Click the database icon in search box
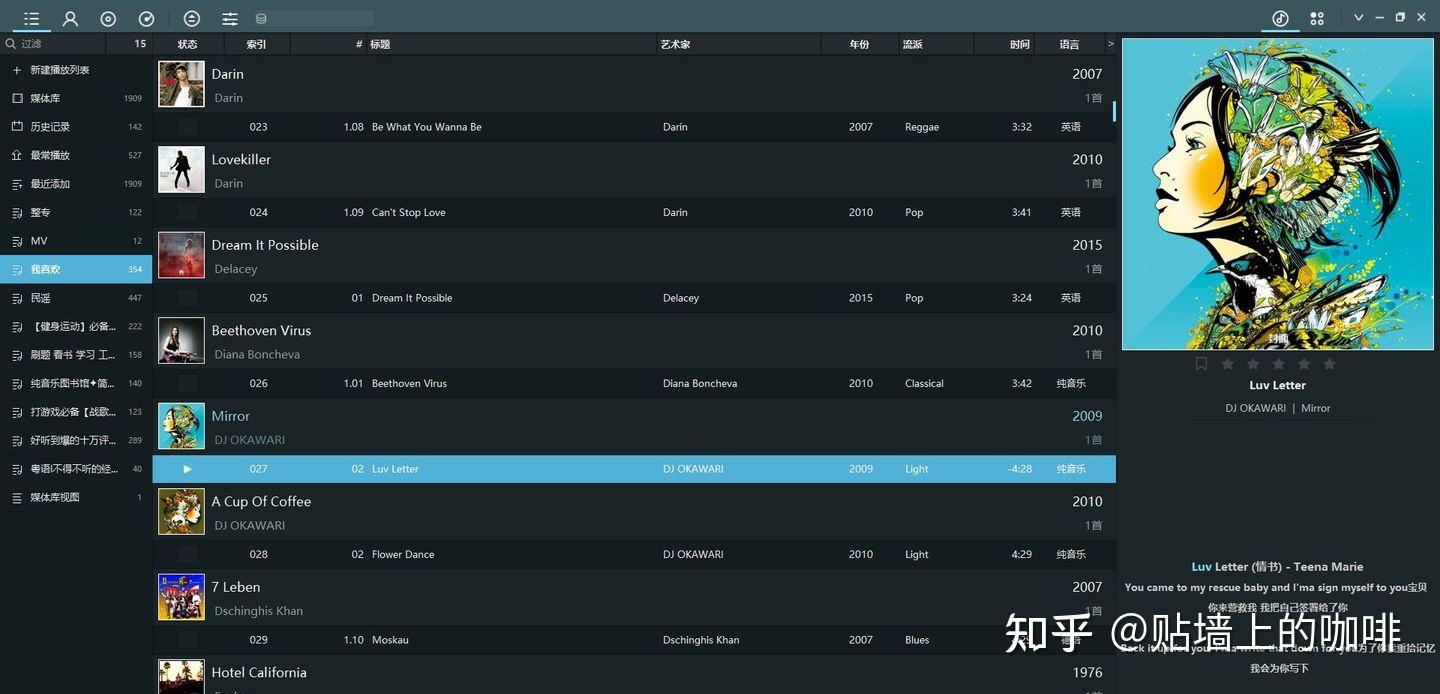This screenshot has height=694, width=1440. pos(261,17)
